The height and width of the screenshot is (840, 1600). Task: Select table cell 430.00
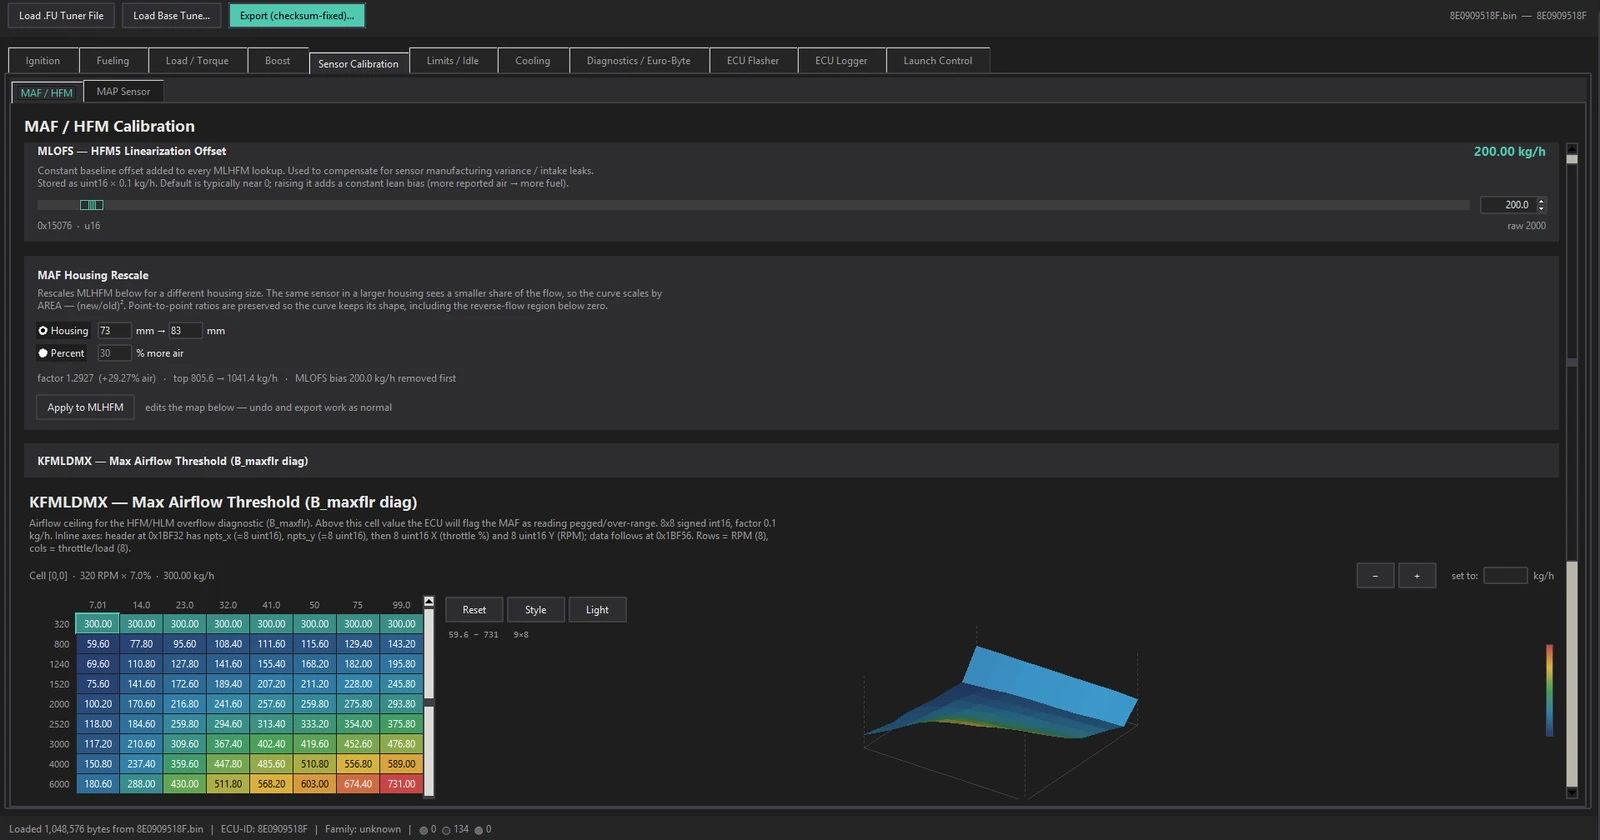(185, 784)
